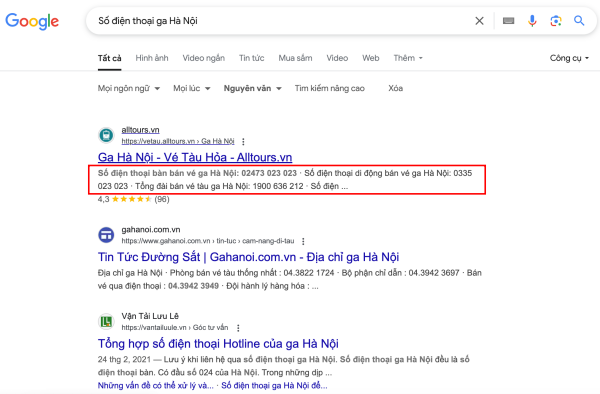This screenshot has height=394, width=600.
Task: Switch to the Video tab
Action: click(x=337, y=58)
